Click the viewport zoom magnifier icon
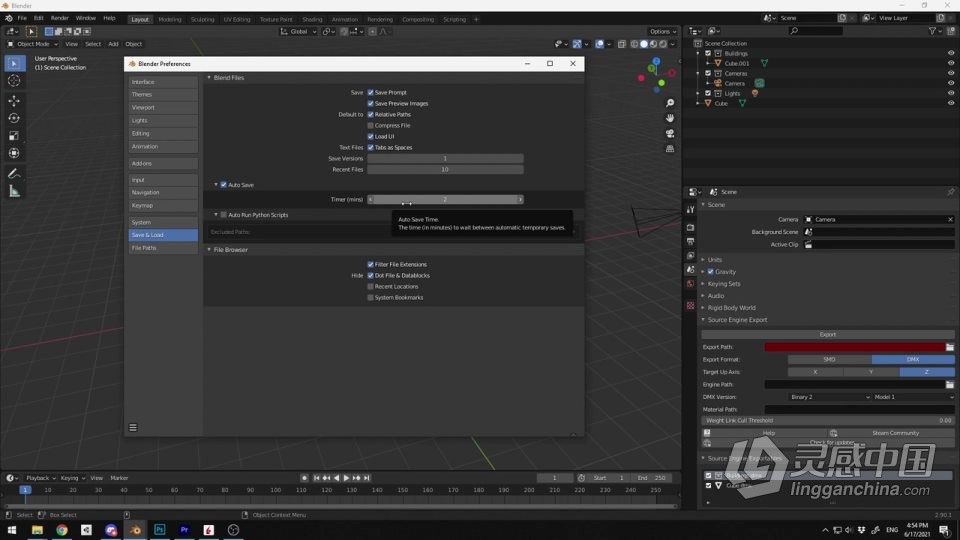This screenshot has width=960, height=540. pos(670,103)
